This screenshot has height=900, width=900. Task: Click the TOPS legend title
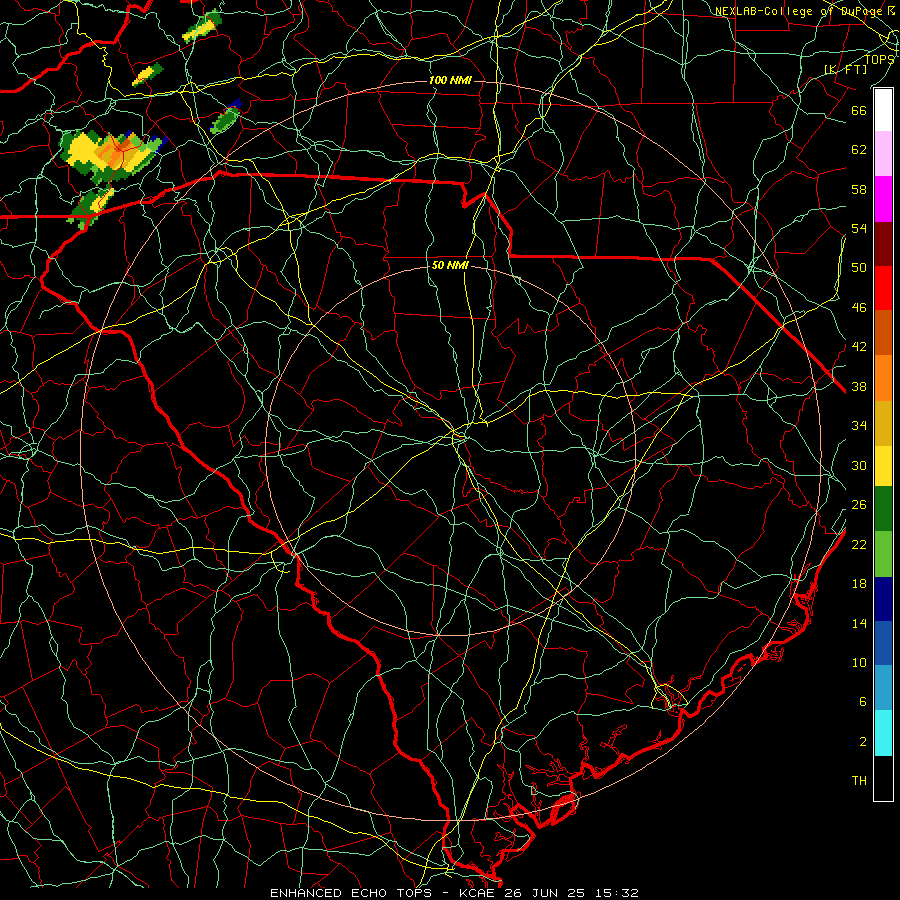(879, 60)
